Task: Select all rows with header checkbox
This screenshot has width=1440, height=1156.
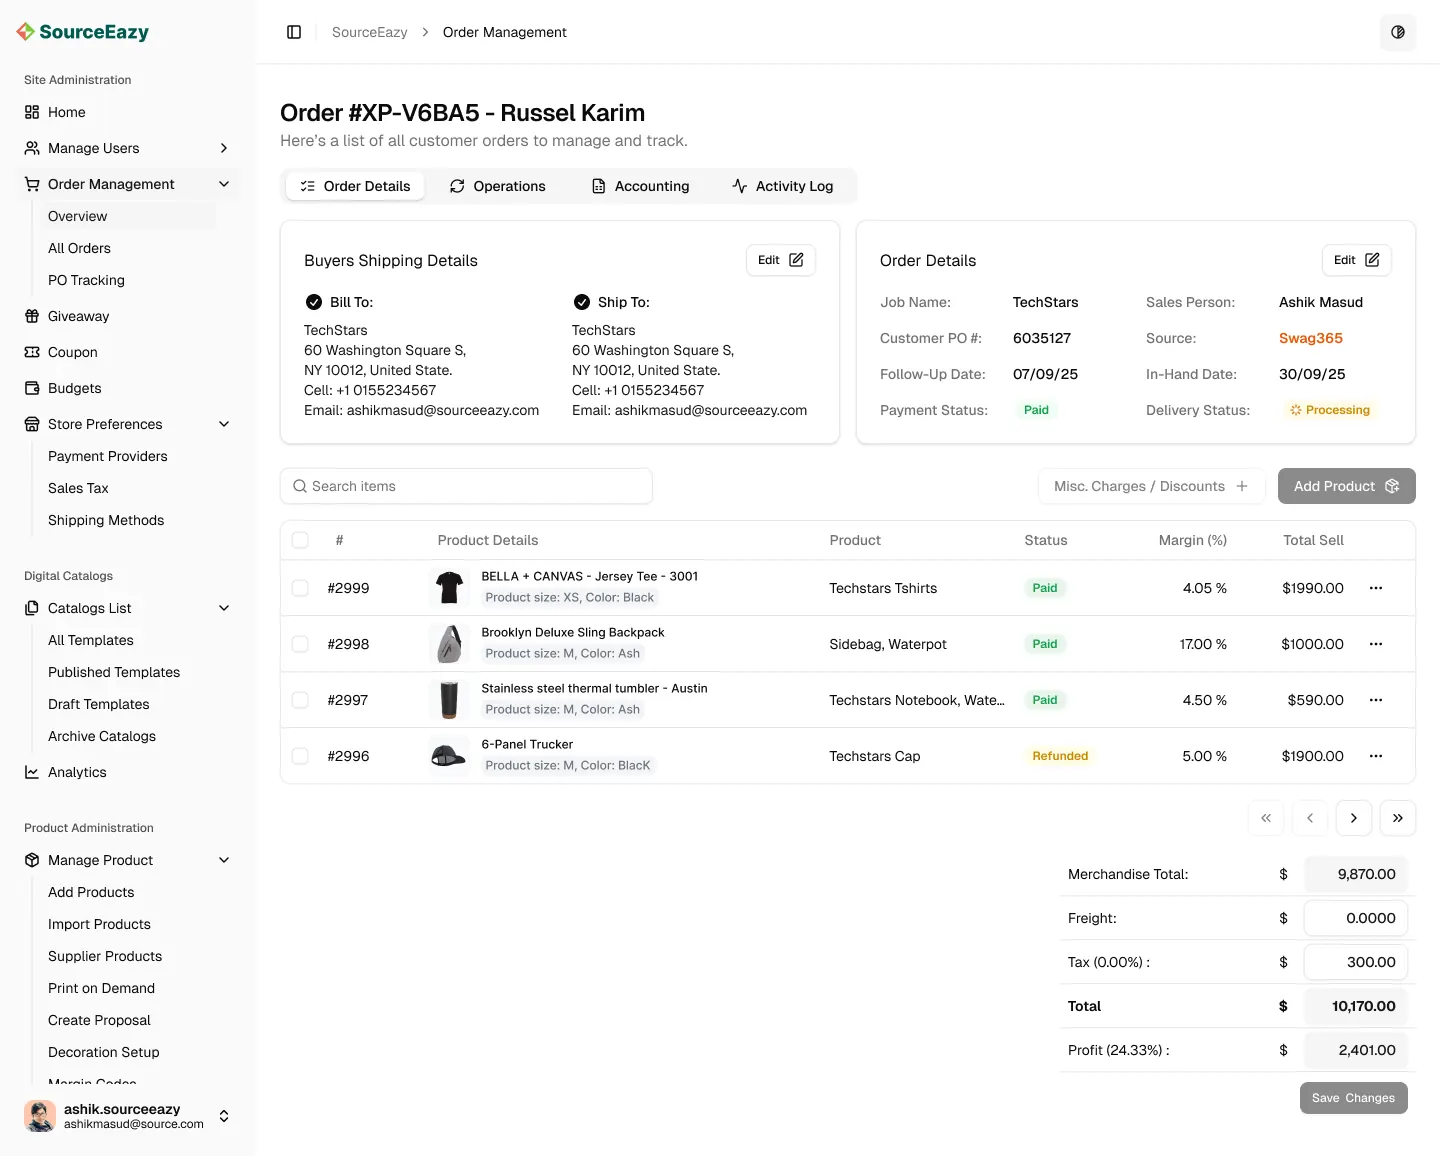Action: [300, 540]
